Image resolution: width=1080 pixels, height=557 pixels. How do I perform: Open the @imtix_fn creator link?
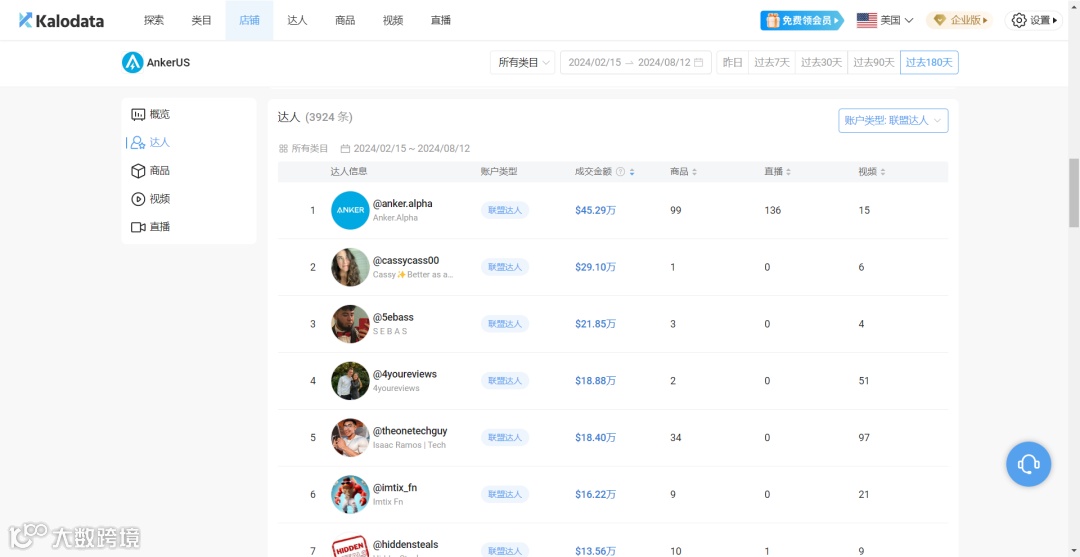tap(395, 487)
